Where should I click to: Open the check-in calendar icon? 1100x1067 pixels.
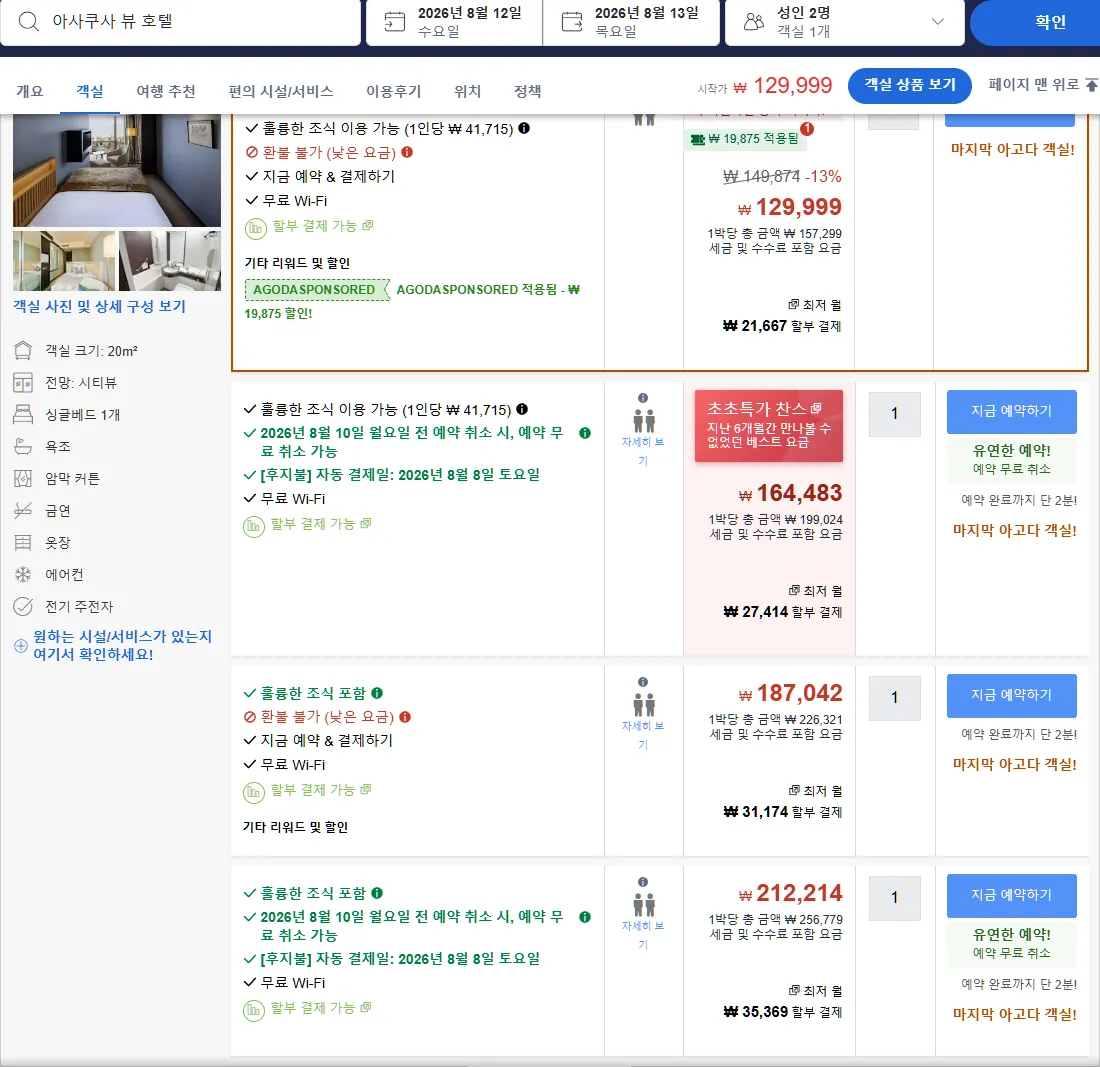[x=395, y=22]
